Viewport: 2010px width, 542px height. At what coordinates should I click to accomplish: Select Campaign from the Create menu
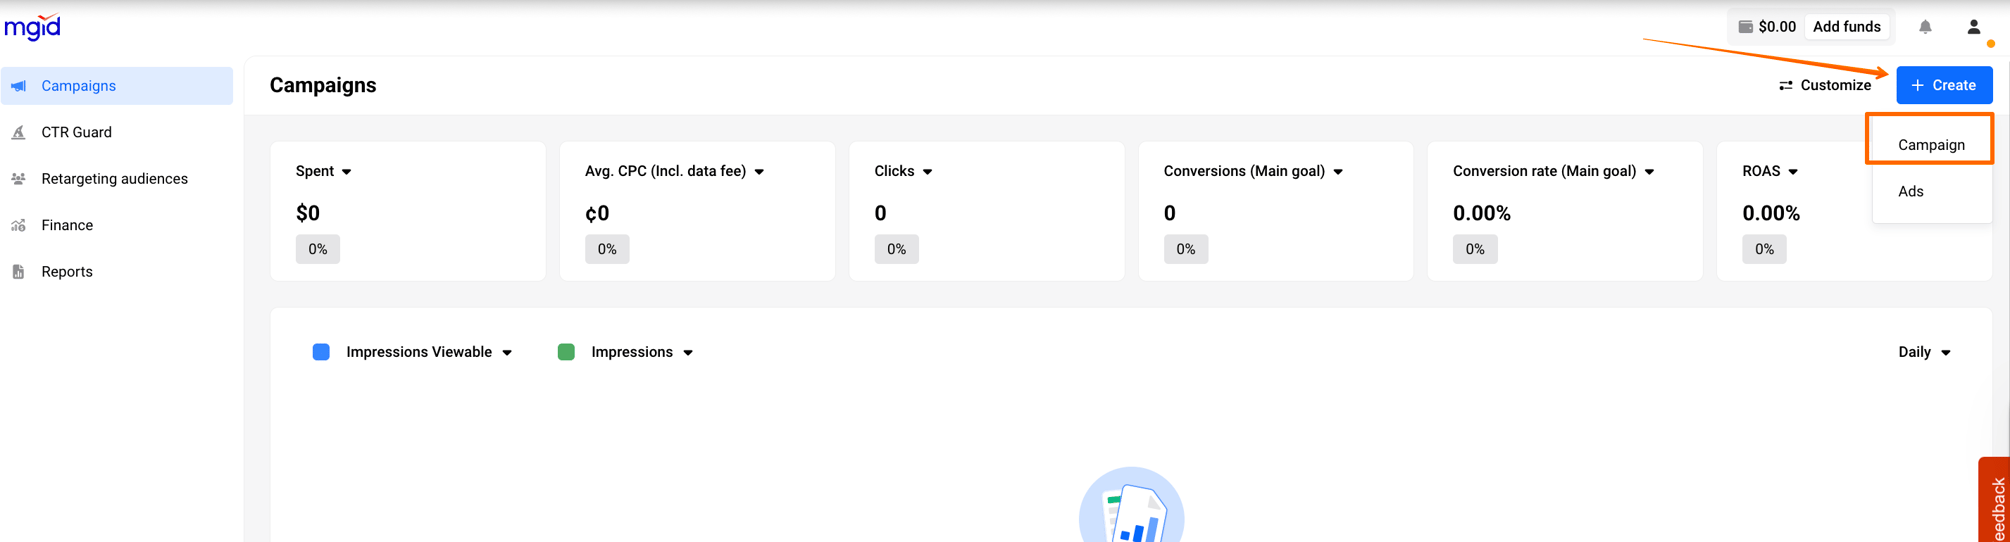(1931, 145)
